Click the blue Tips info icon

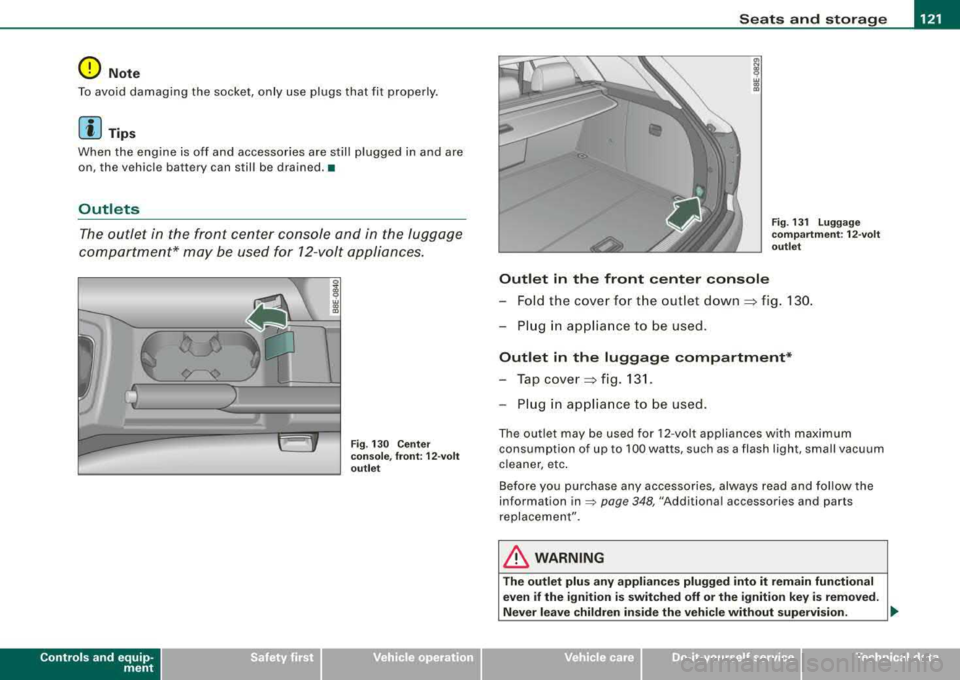[x=89, y=127]
